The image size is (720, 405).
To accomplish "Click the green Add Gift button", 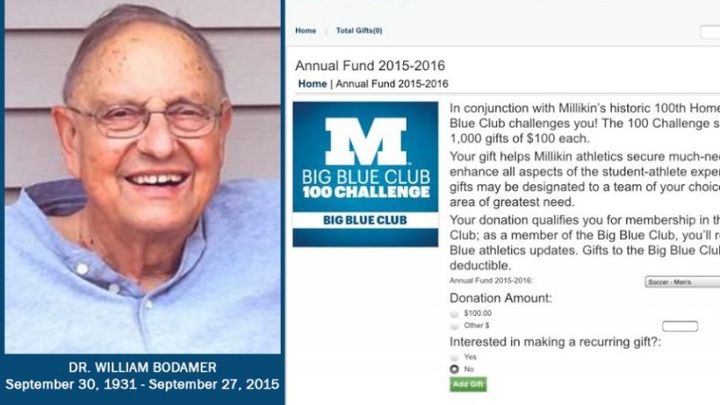I will (x=468, y=384).
